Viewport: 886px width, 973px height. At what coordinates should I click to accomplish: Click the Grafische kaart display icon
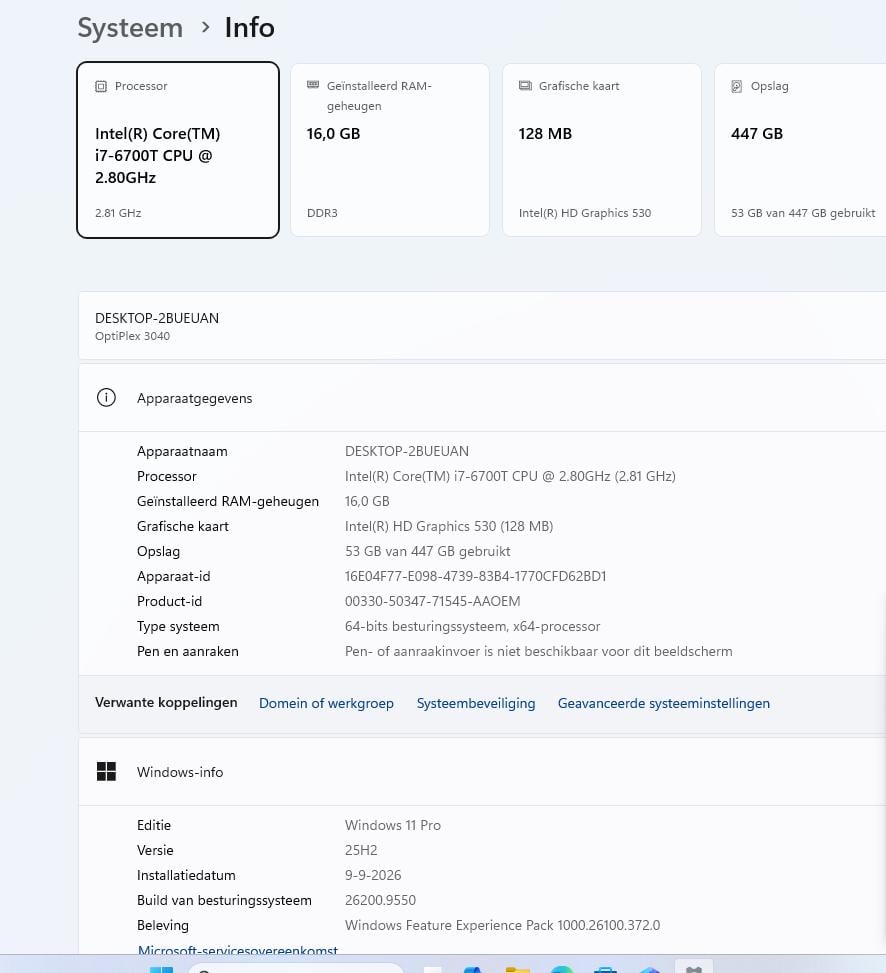pos(525,86)
